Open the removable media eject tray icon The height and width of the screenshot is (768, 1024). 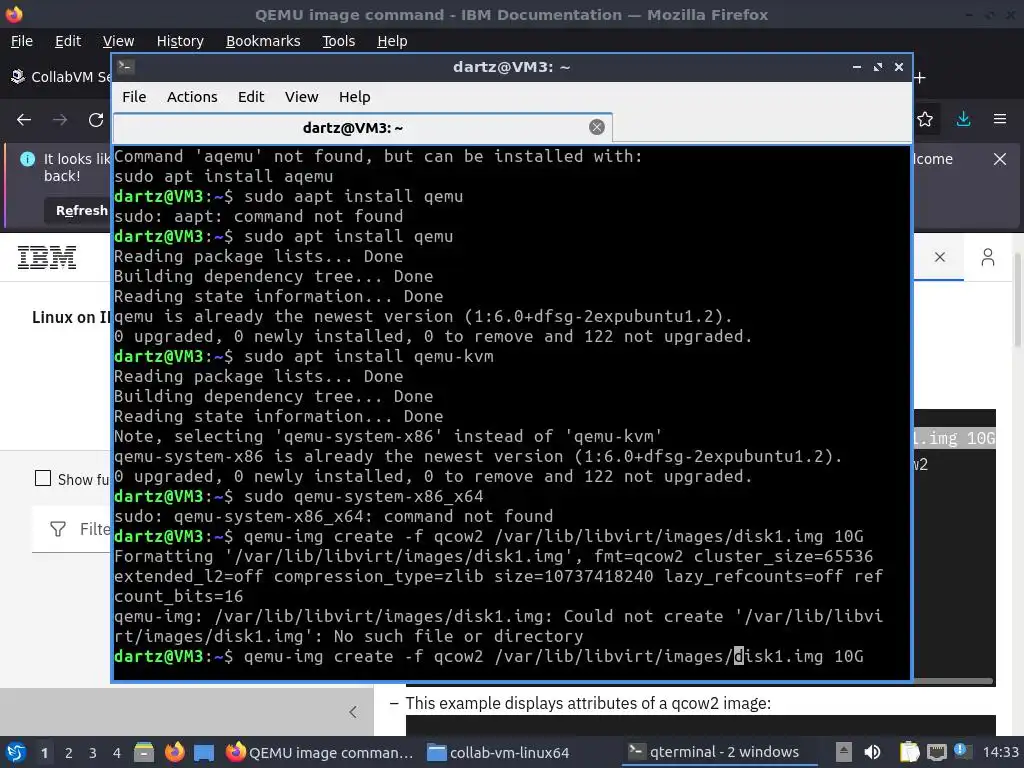(844, 752)
